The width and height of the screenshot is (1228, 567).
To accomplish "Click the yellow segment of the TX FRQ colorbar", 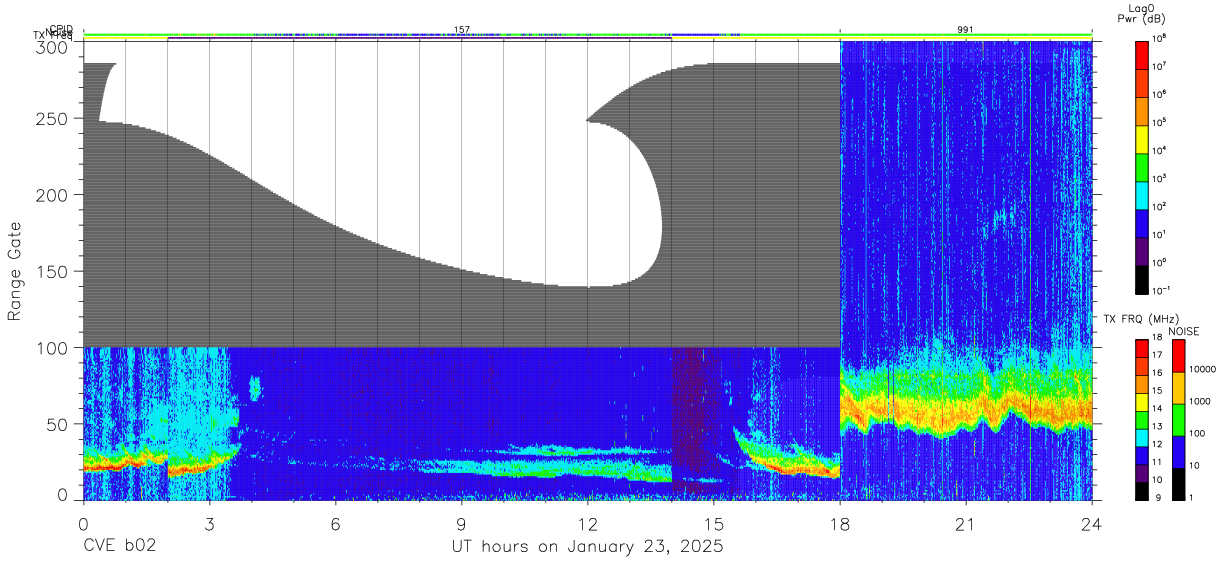I will (1143, 401).
